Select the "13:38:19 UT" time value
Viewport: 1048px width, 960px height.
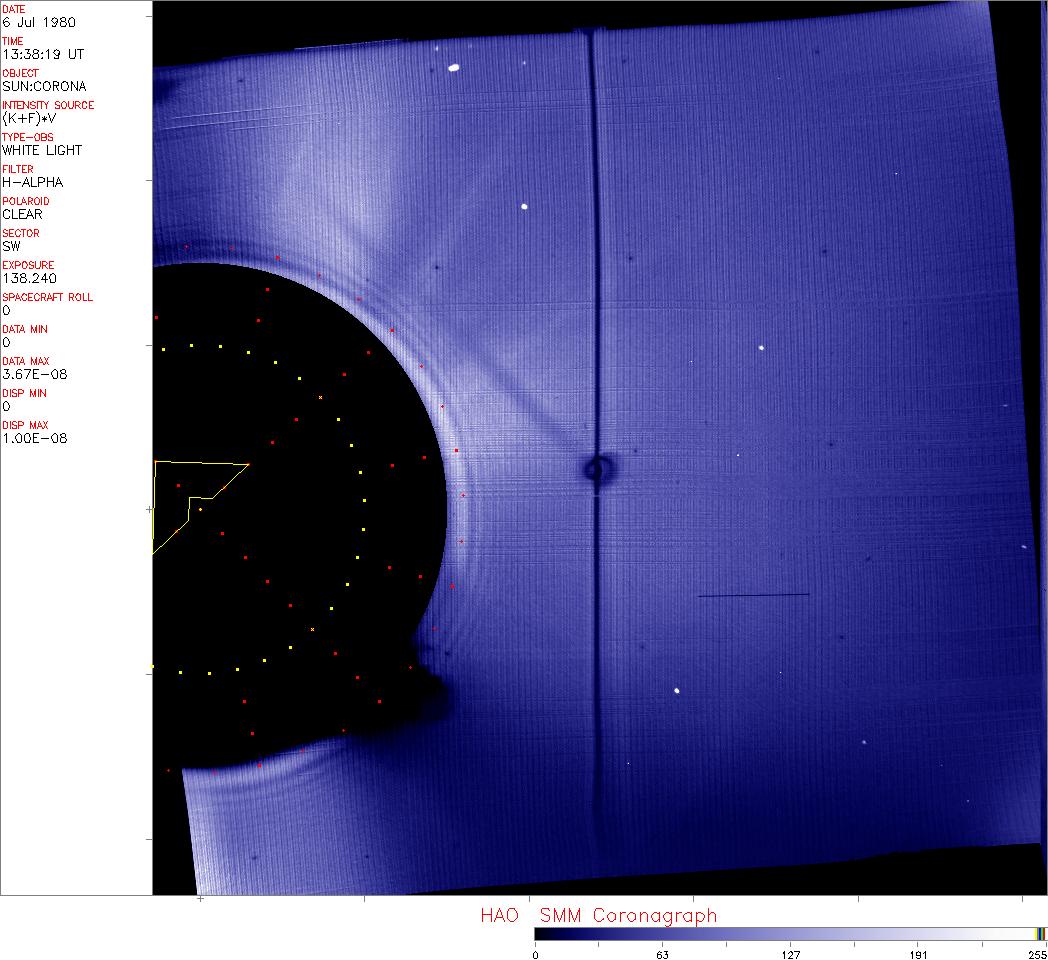41,54
